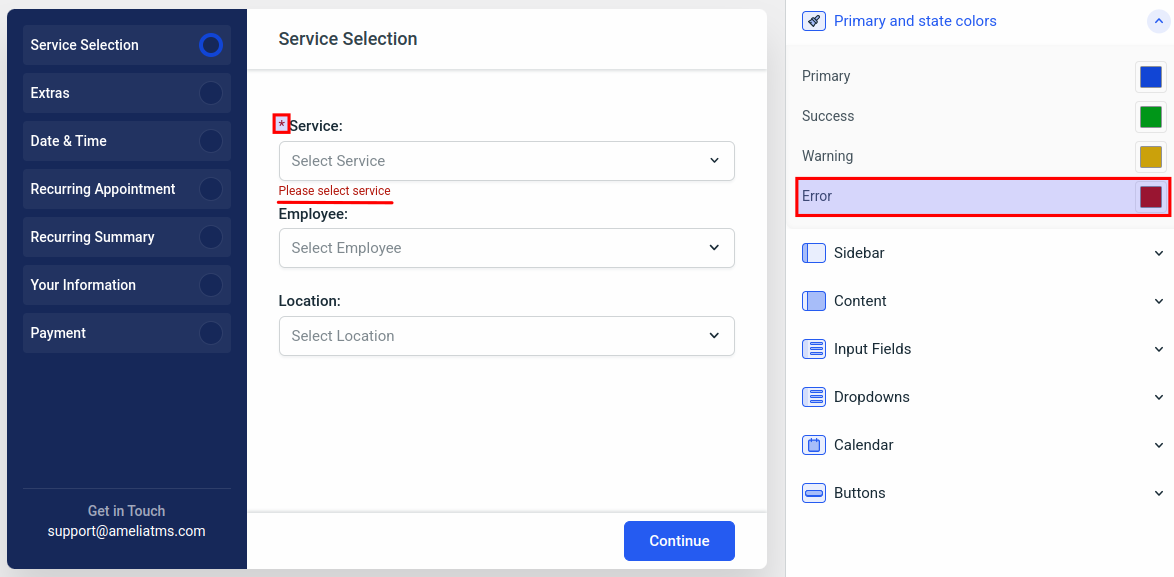Open the Select Location dropdown
This screenshot has width=1174, height=577.
point(507,336)
